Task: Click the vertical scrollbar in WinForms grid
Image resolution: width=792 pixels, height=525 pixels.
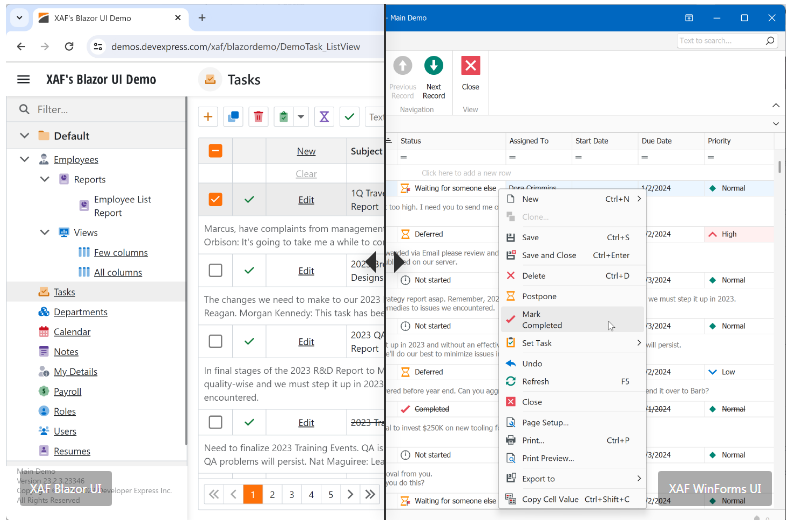Action: click(780, 167)
